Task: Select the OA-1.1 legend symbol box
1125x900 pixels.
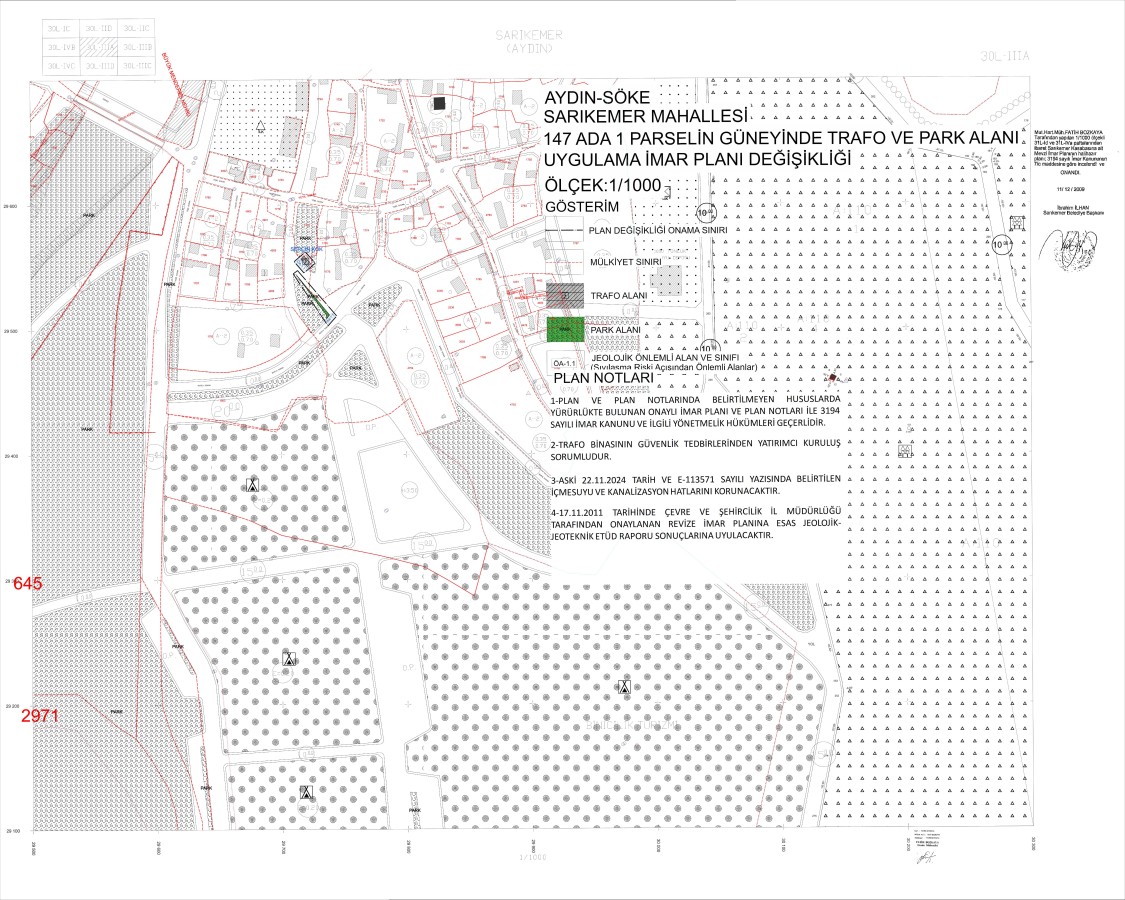Action: pos(565,362)
